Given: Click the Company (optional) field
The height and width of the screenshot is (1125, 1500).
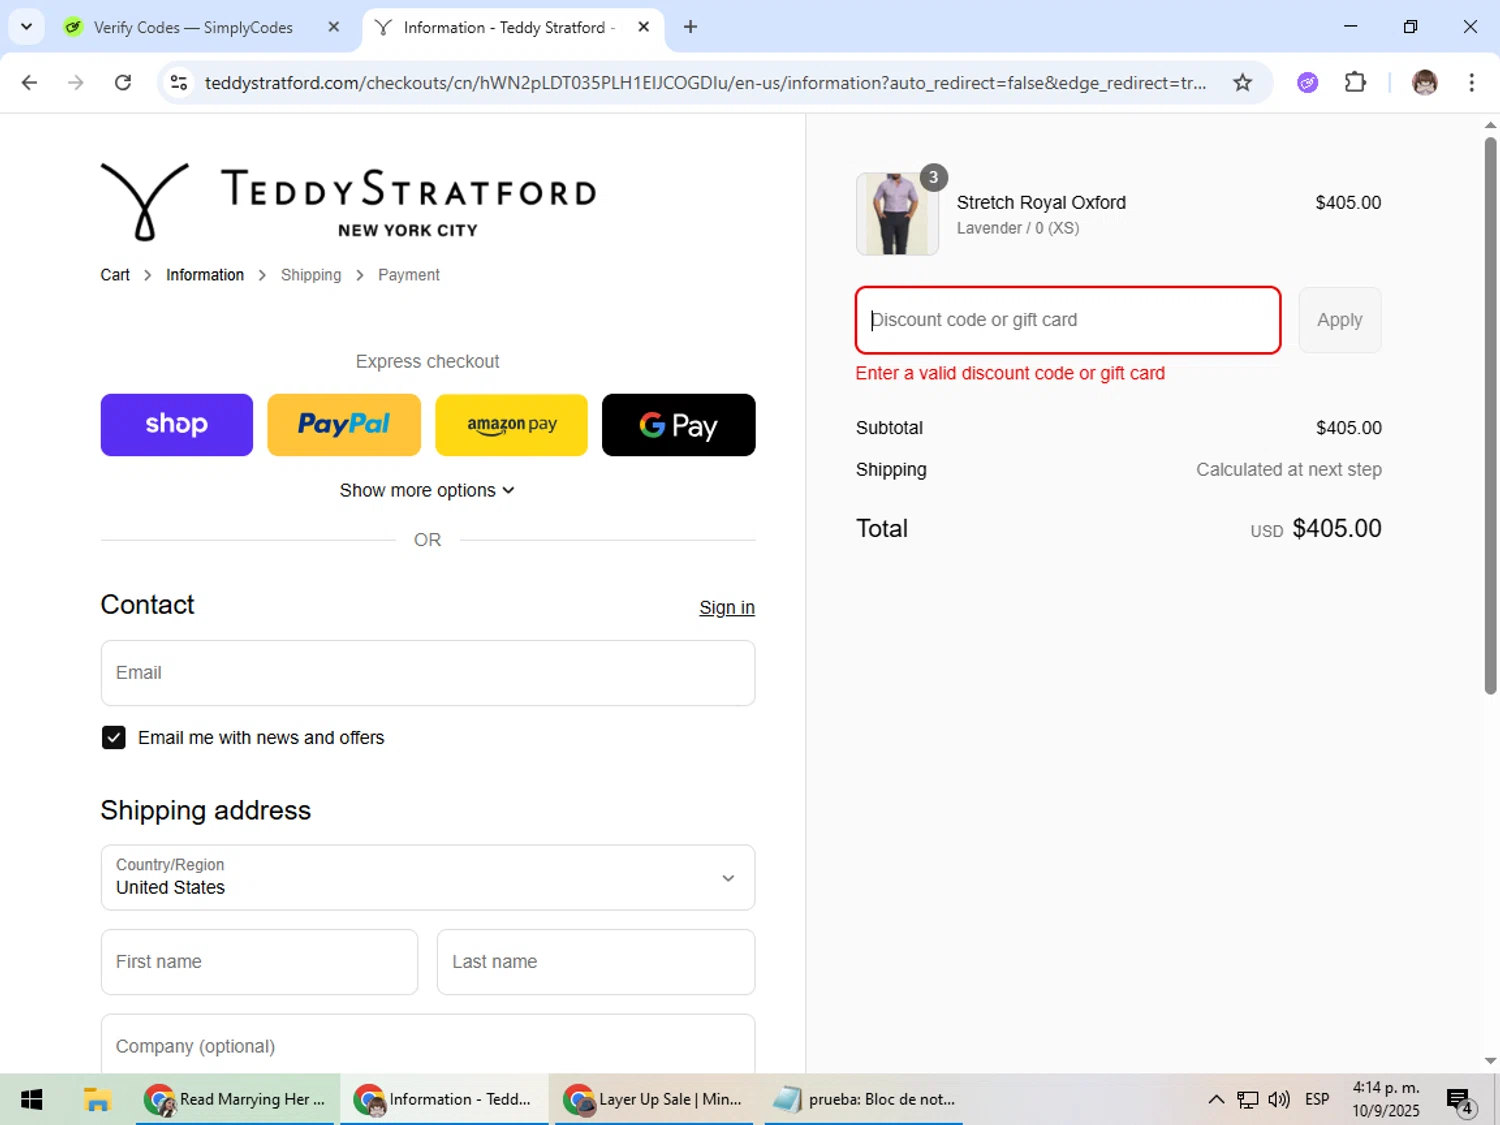Looking at the screenshot, I should tap(428, 1045).
